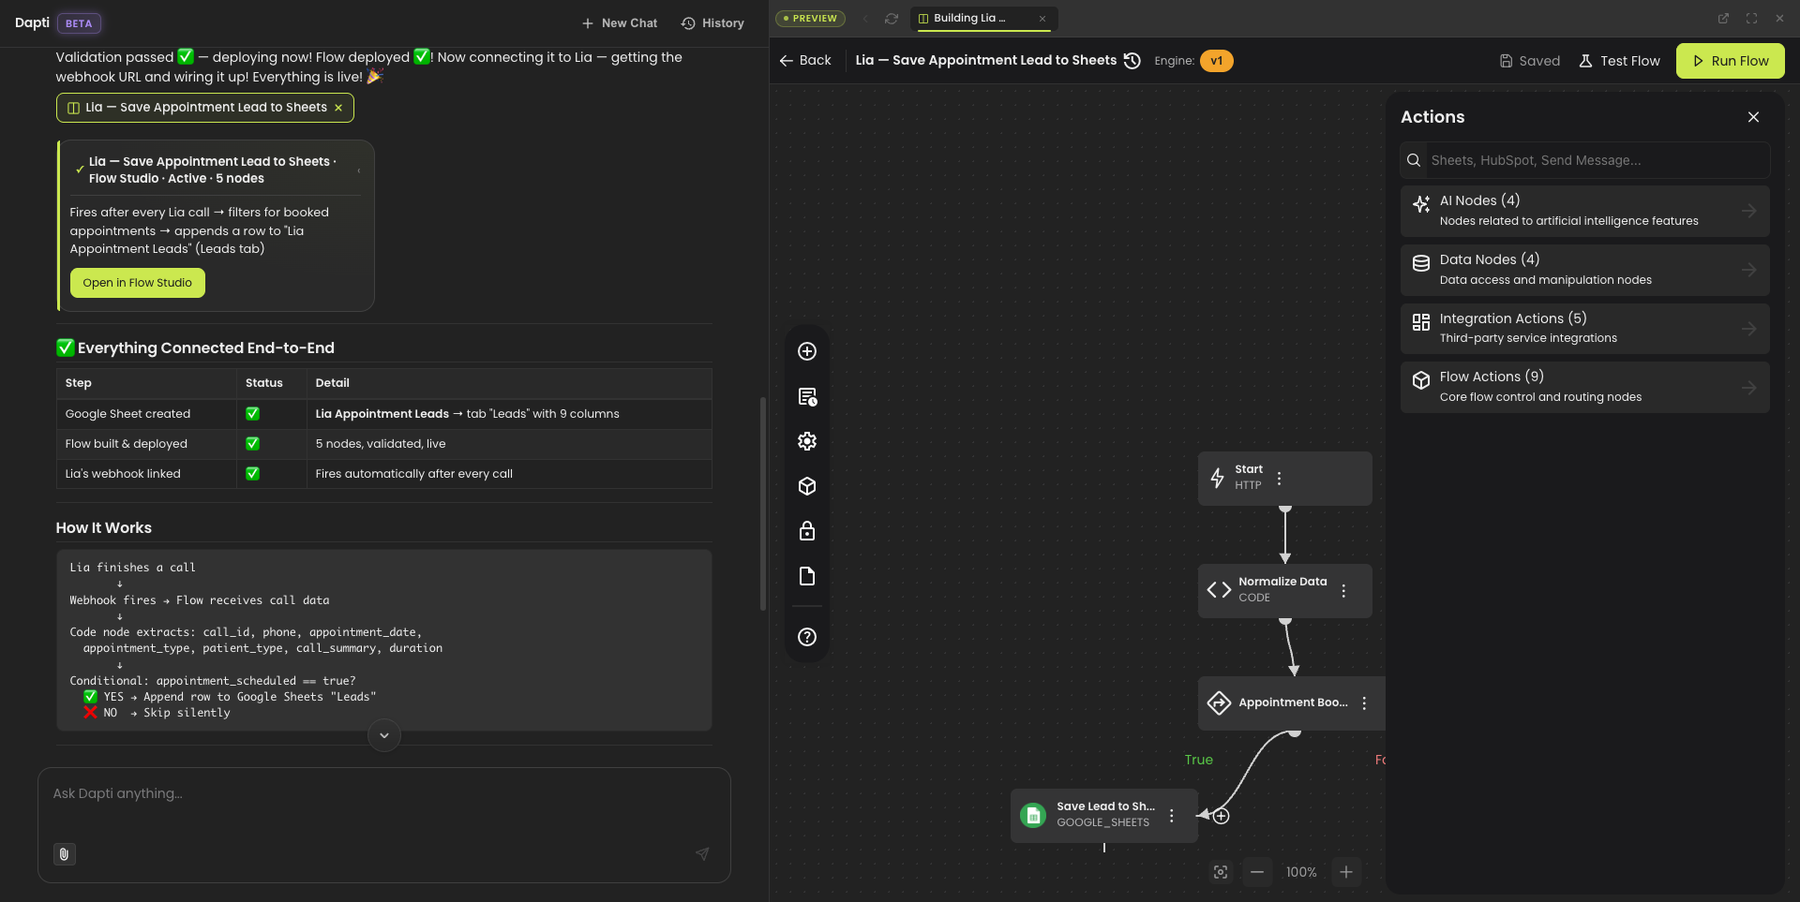Image resolution: width=1800 pixels, height=902 pixels.
Task: Open Normalize Data node options menu
Action: click(1343, 591)
